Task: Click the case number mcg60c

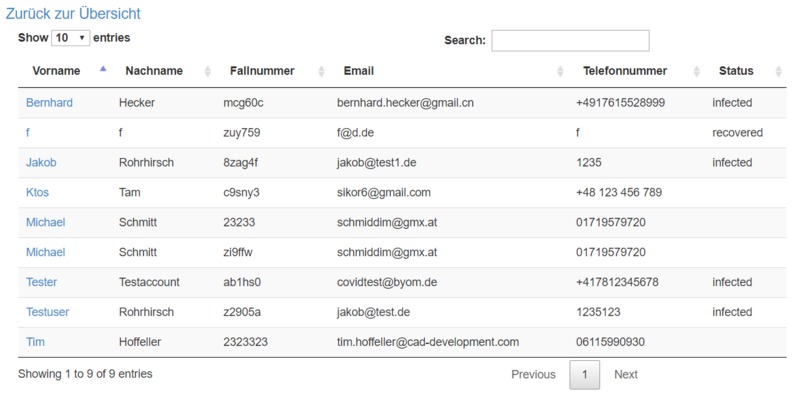Action: click(x=243, y=103)
